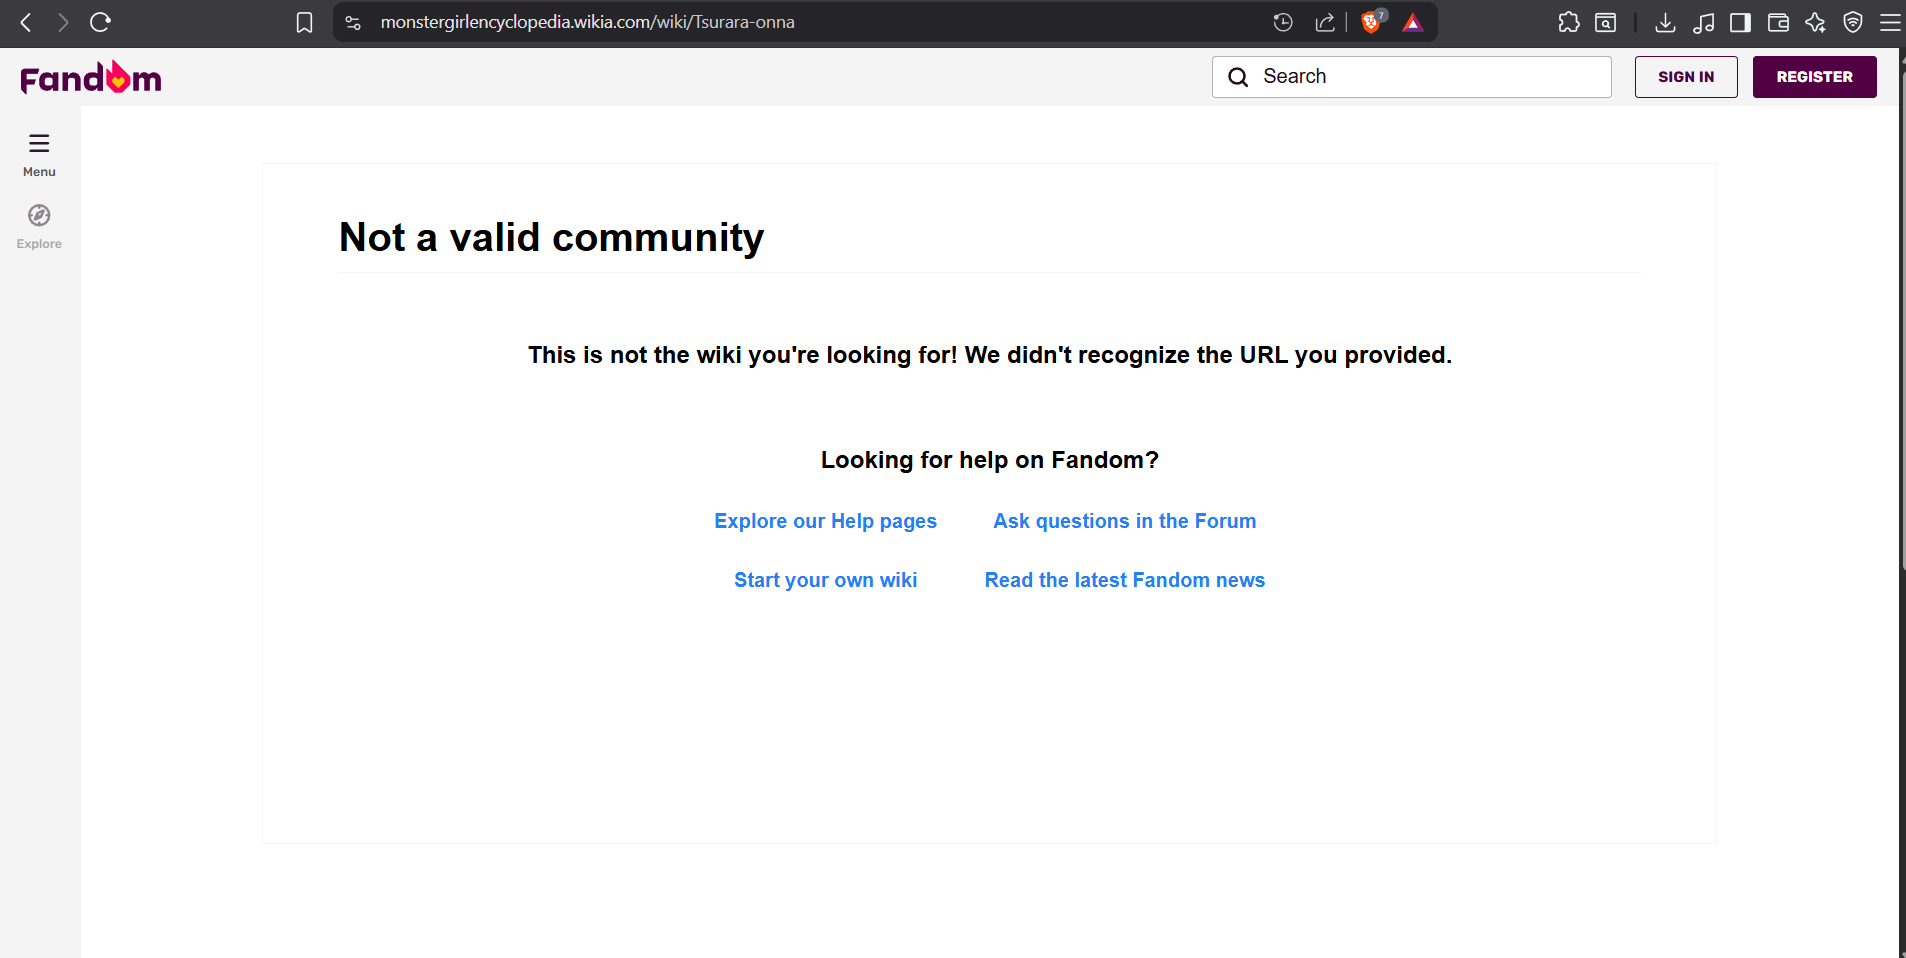Toggle the browser sidebar panel

(1740, 22)
